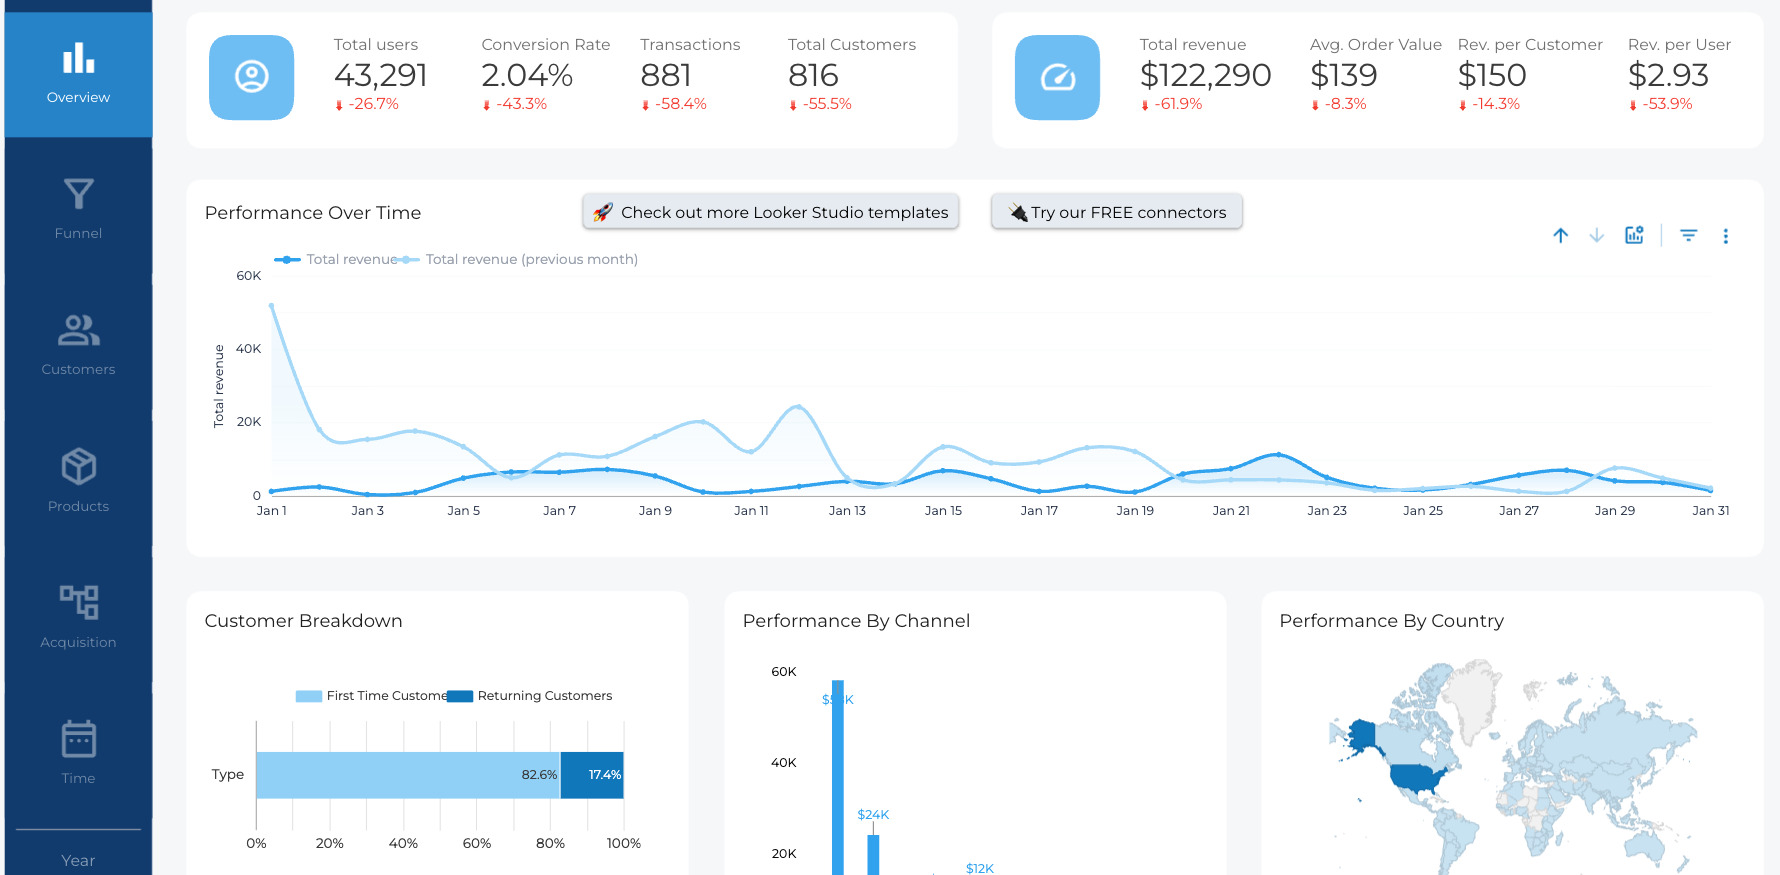Click the 17.4% returning customers bar
The height and width of the screenshot is (875, 1780).
592,775
